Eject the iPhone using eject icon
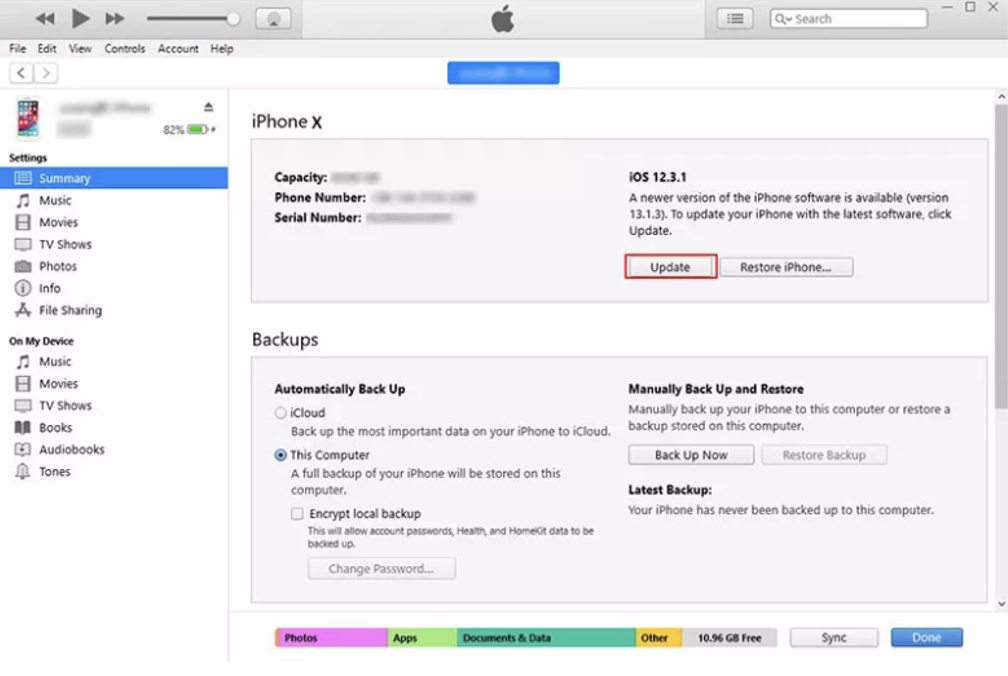This screenshot has height=676, width=1008. 209,107
